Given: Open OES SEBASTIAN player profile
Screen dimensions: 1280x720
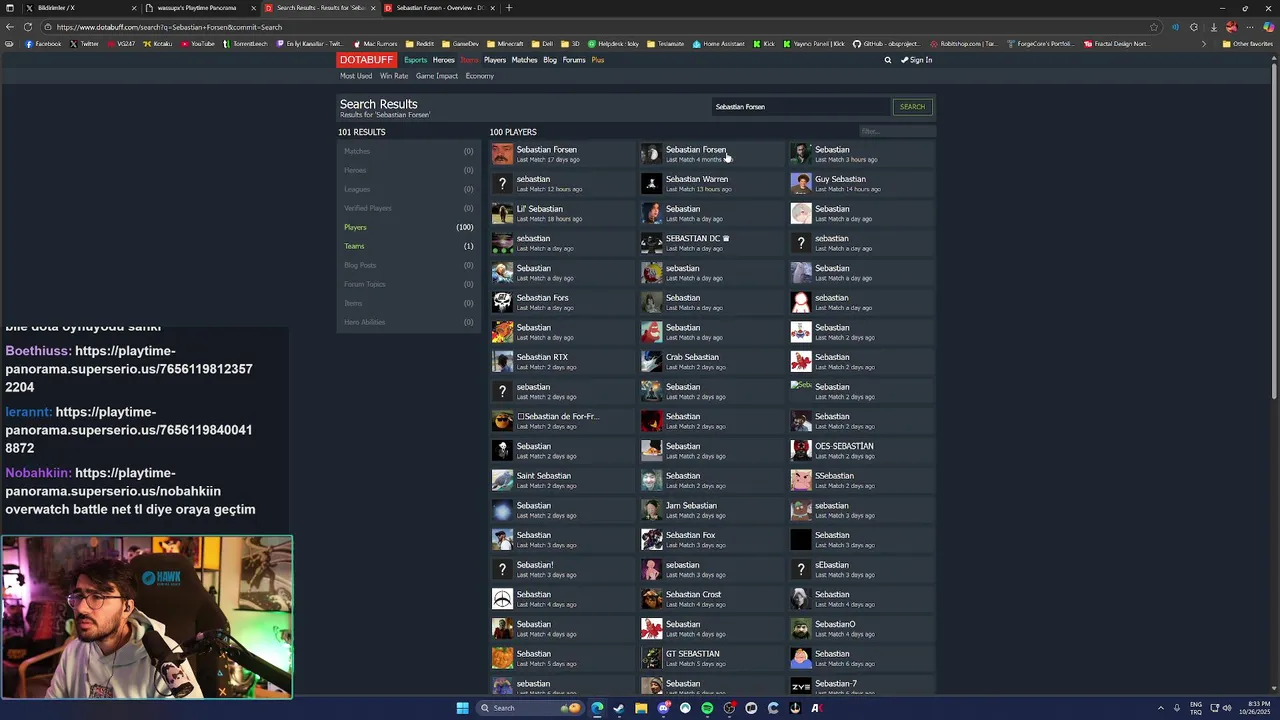Looking at the screenshot, I should pos(844,446).
